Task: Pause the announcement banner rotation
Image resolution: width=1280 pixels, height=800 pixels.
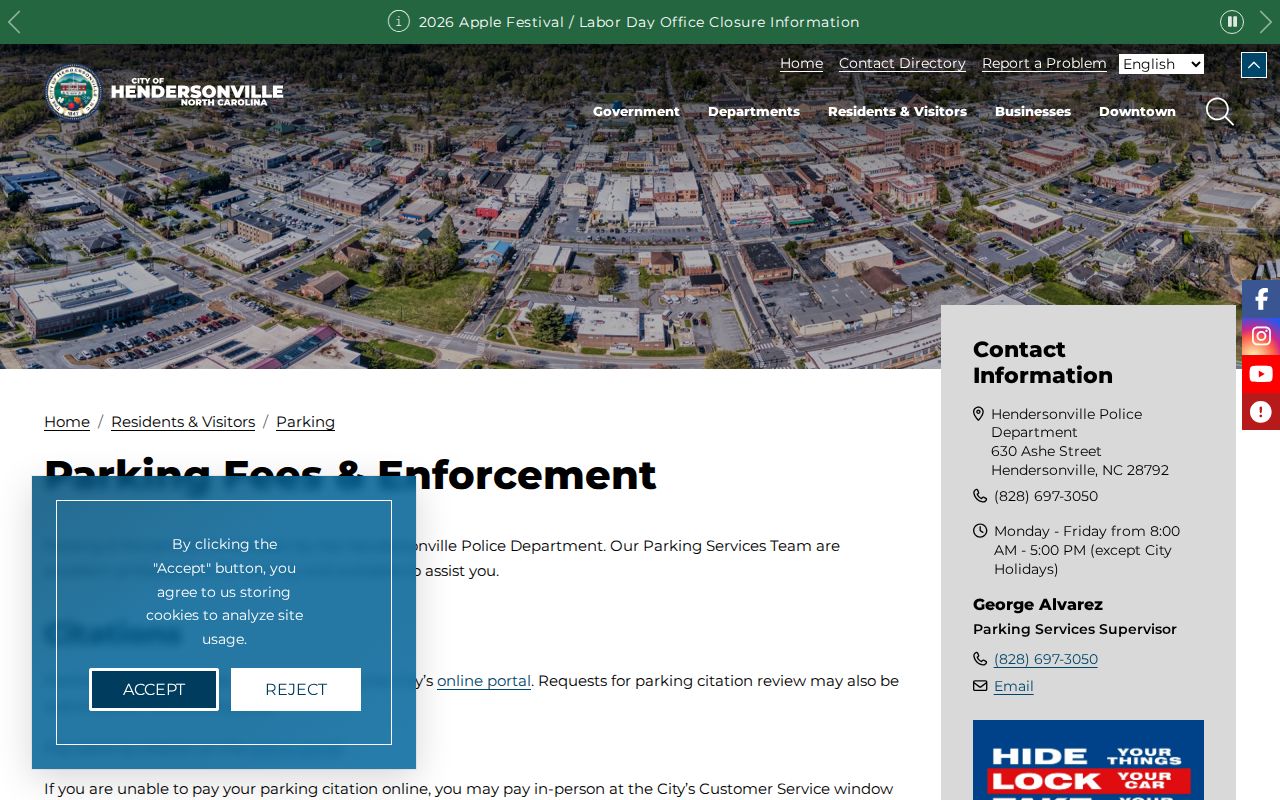Action: coord(1232,22)
